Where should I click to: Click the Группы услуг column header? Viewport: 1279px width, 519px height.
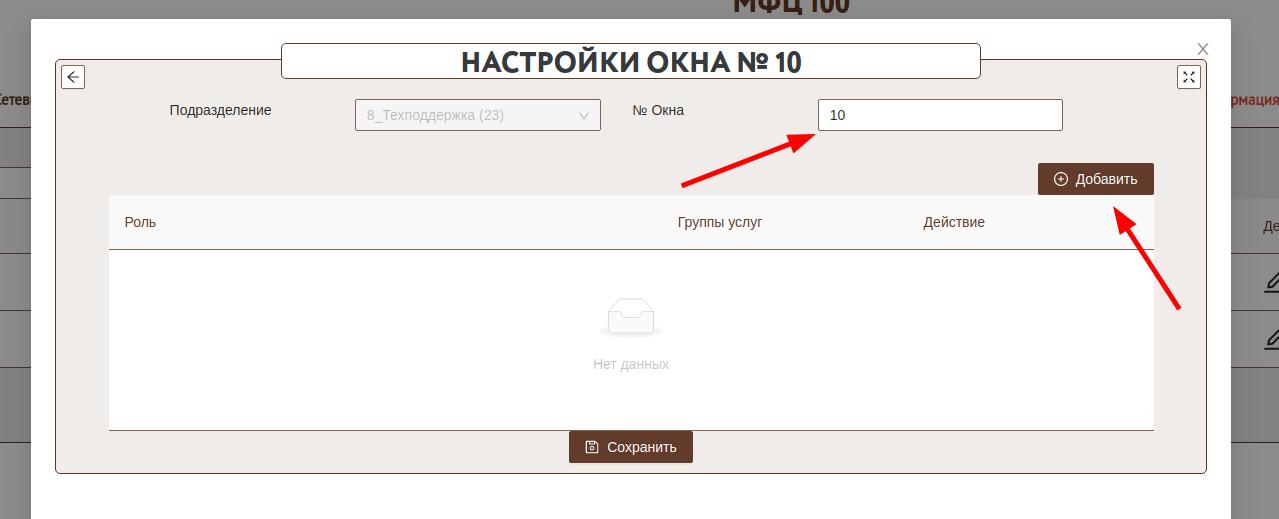pos(720,222)
